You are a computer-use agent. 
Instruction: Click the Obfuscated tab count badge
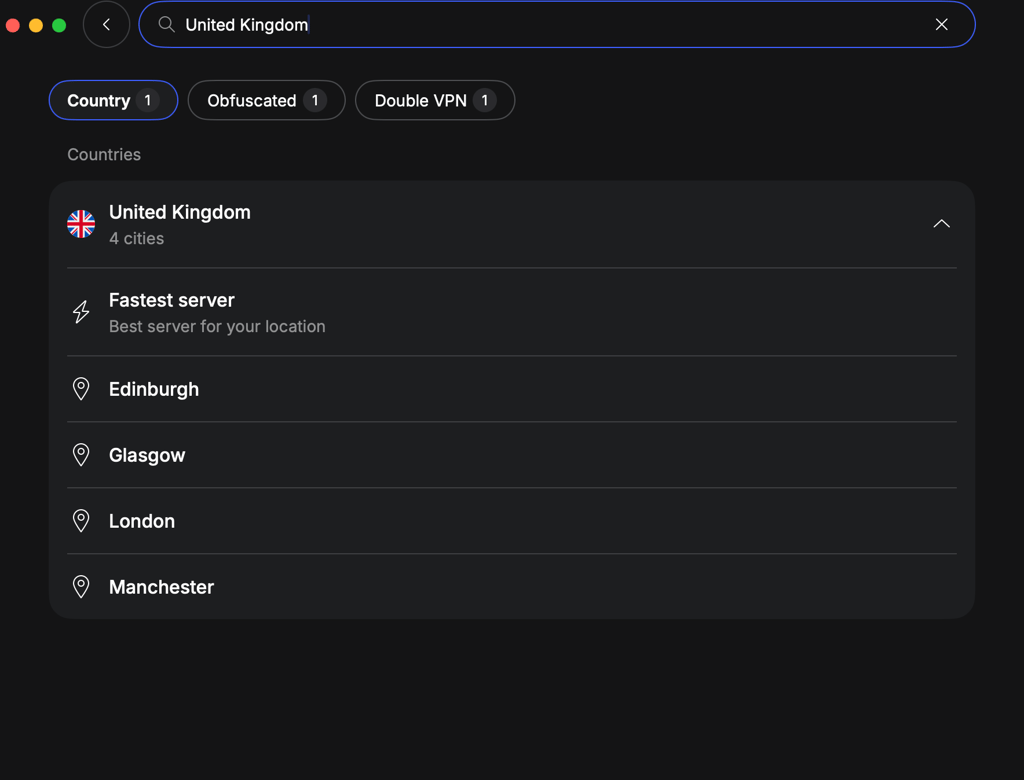315,101
